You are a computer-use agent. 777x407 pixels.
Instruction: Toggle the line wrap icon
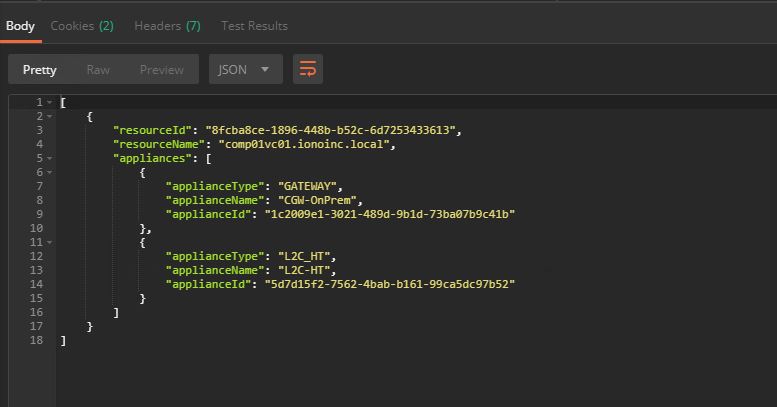[307, 69]
